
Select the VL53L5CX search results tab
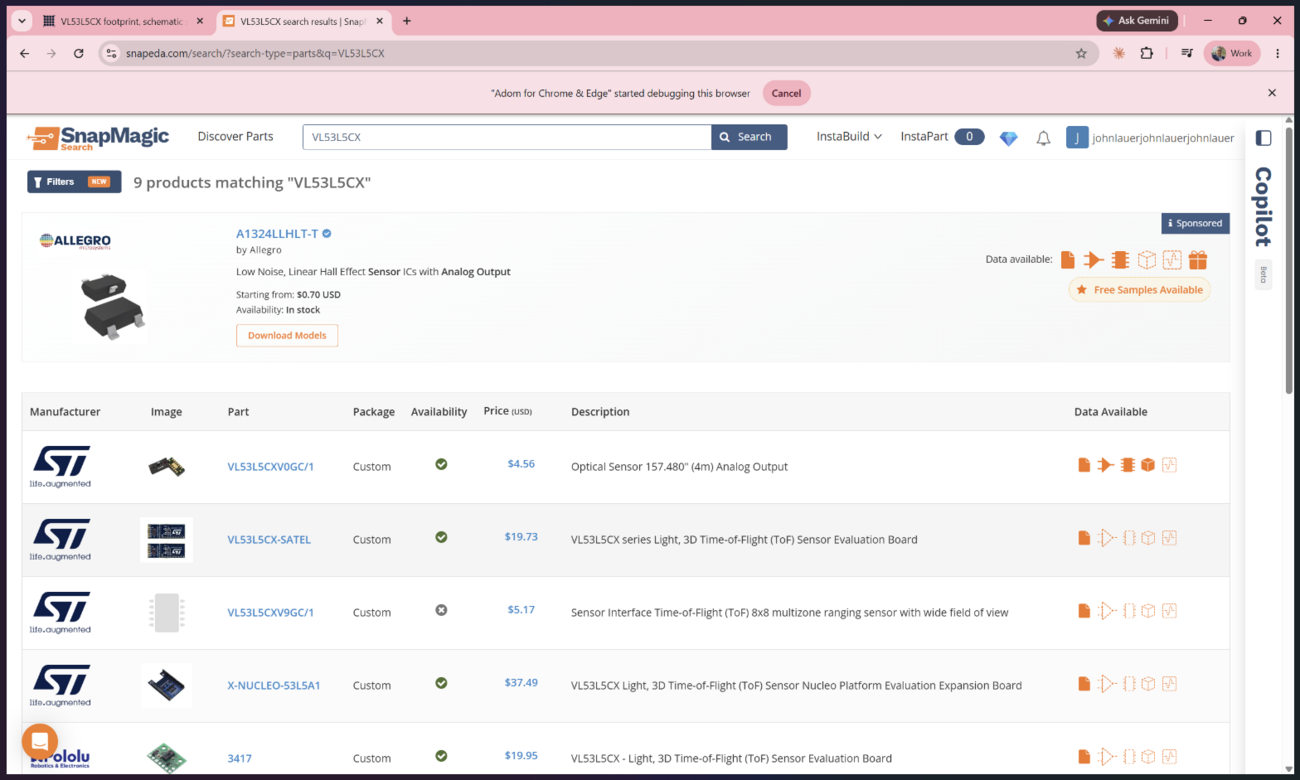pos(301,21)
